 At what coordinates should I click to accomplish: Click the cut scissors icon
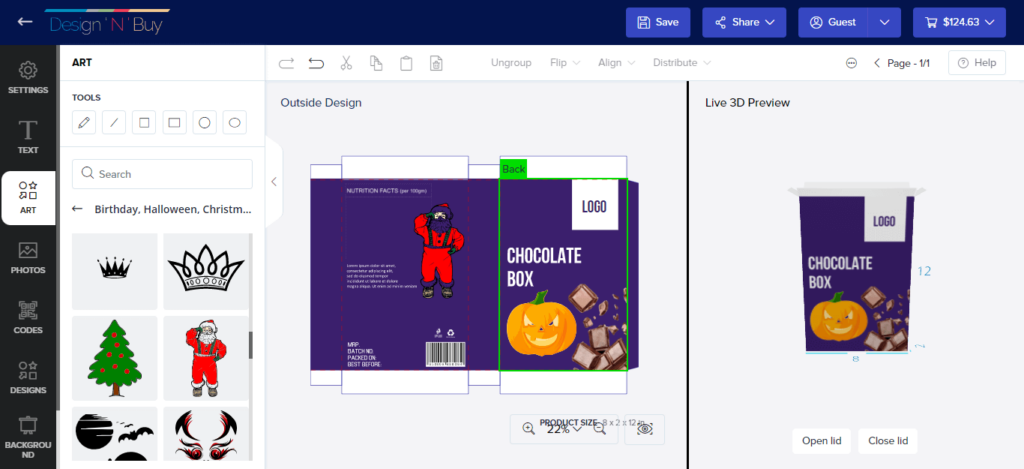point(346,63)
